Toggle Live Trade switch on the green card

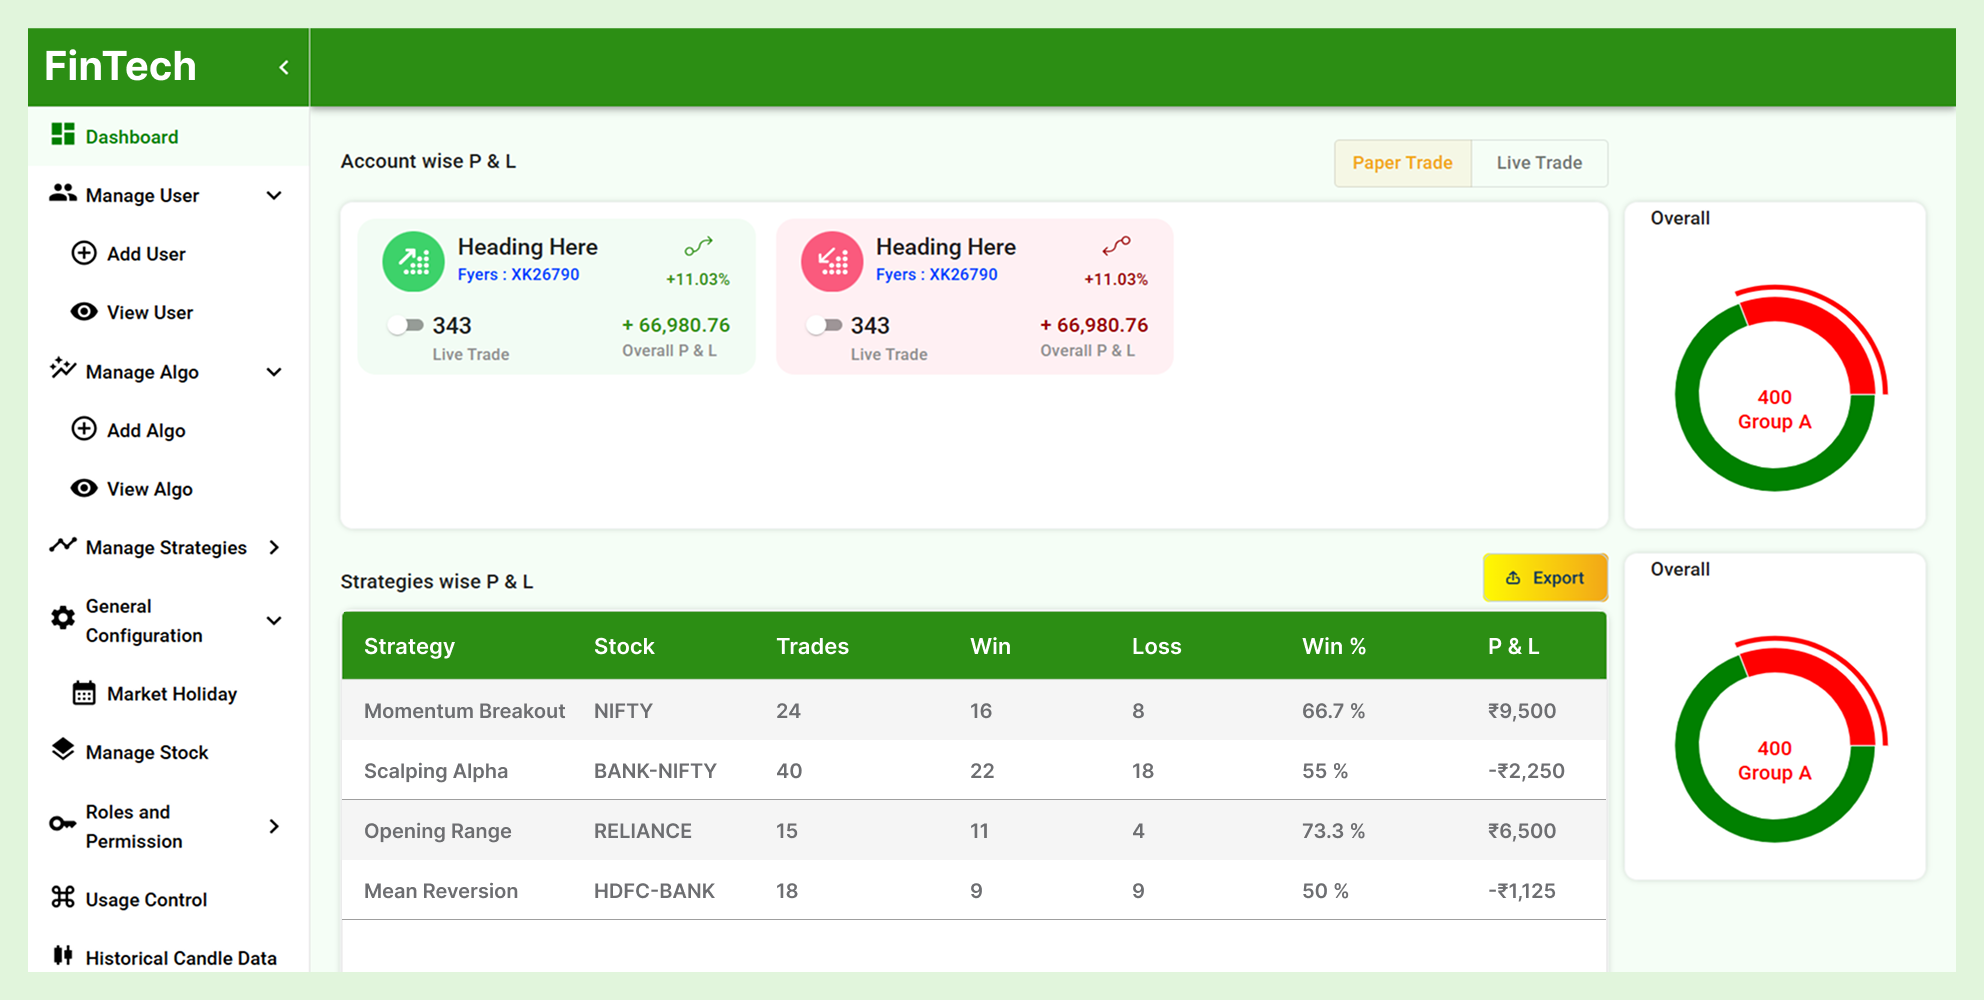(403, 324)
